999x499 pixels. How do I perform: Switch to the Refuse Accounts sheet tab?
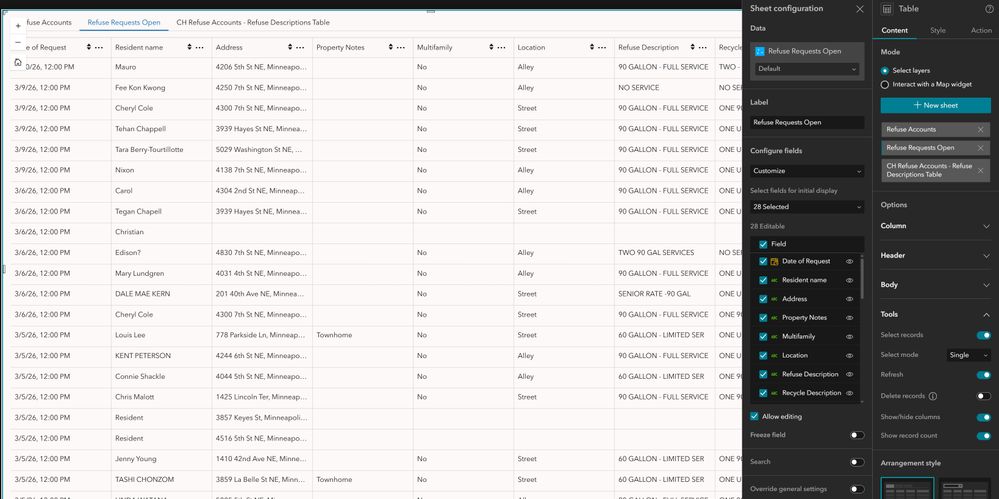tap(47, 22)
